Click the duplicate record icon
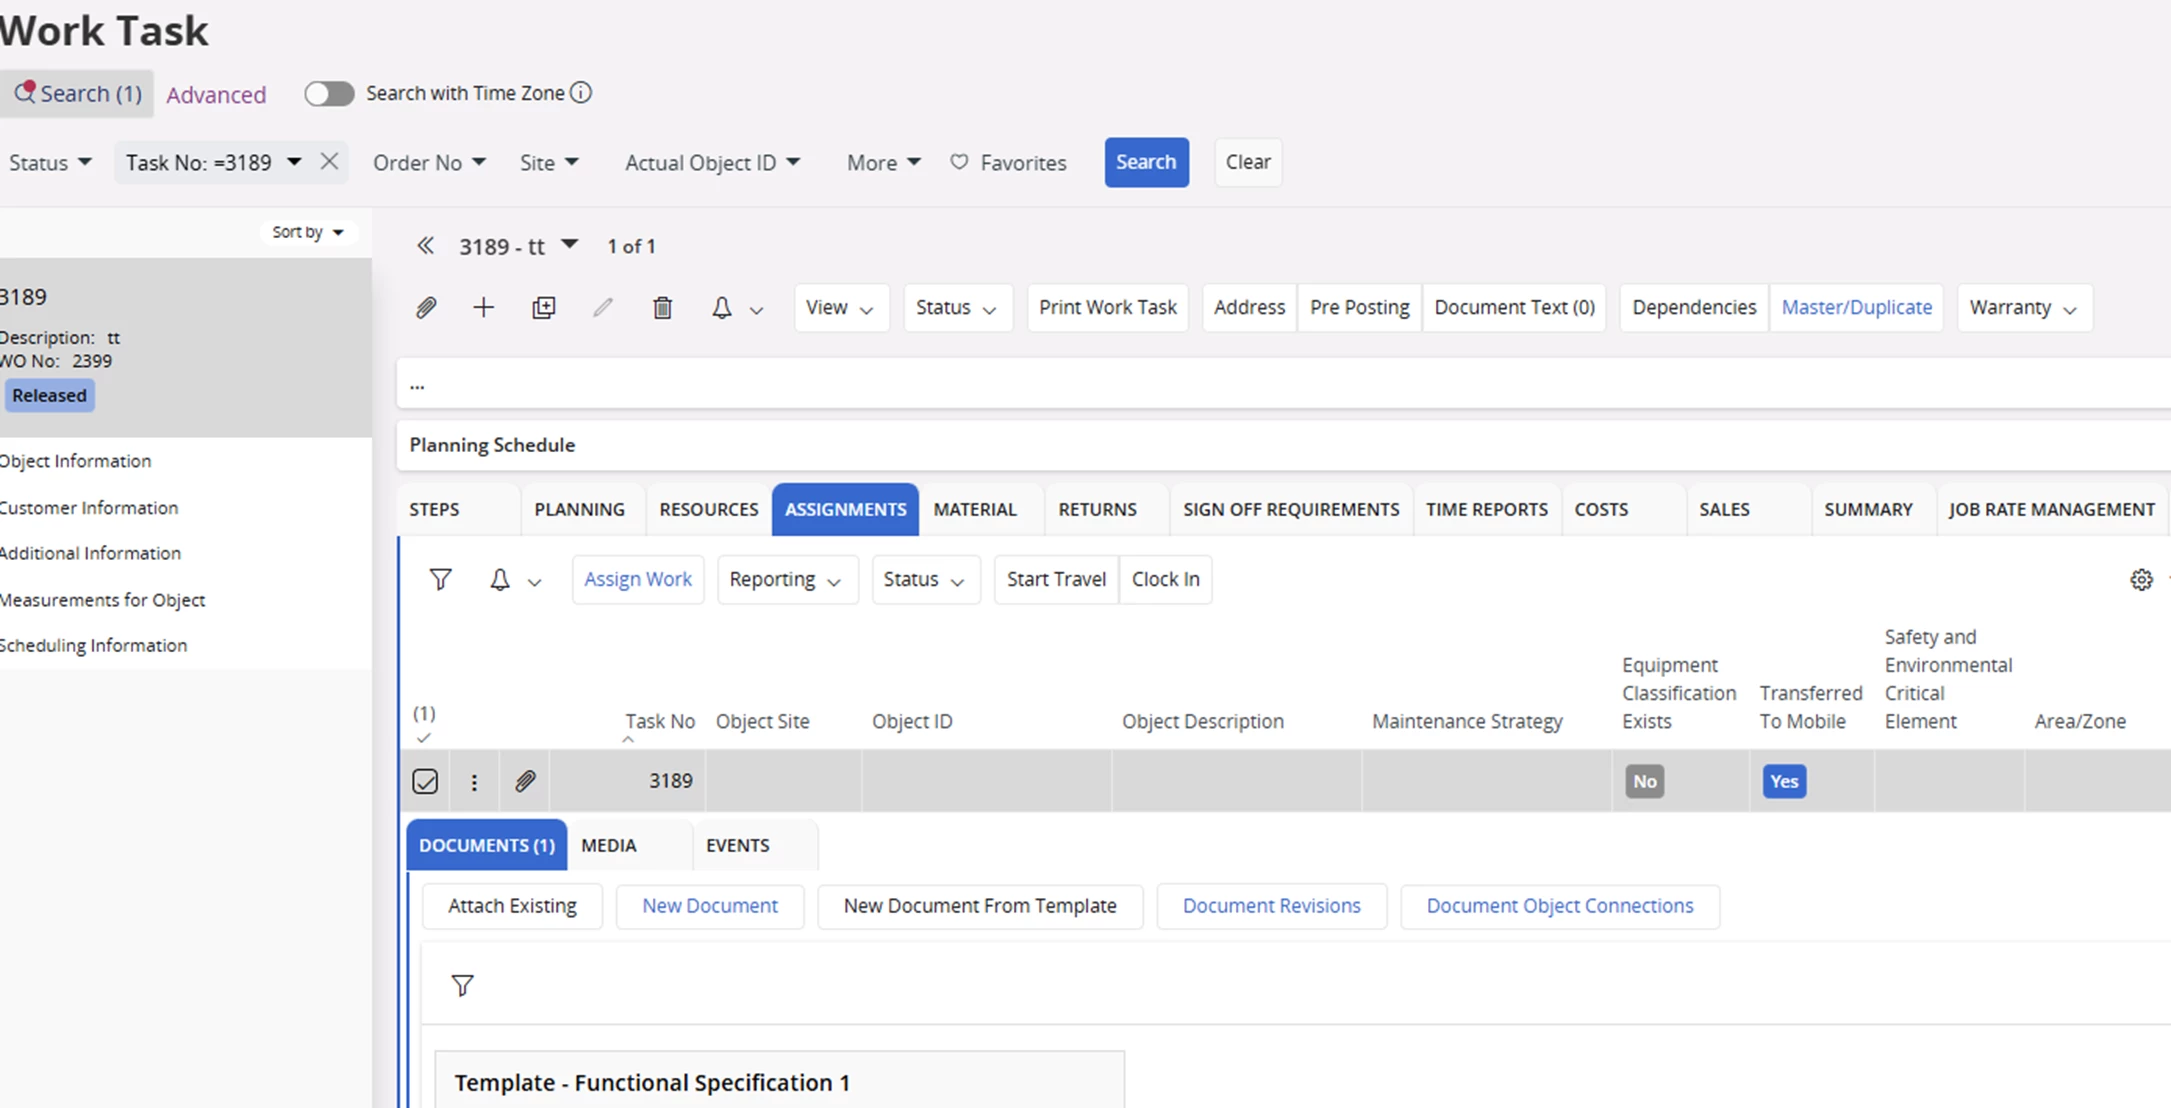Image resolution: width=2171 pixels, height=1108 pixels. pos(543,307)
